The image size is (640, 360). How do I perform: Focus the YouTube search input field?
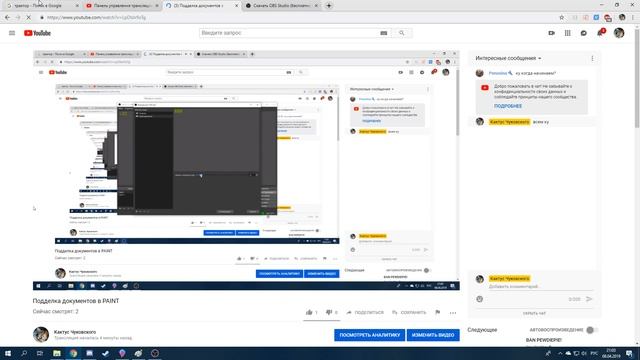click(289, 33)
